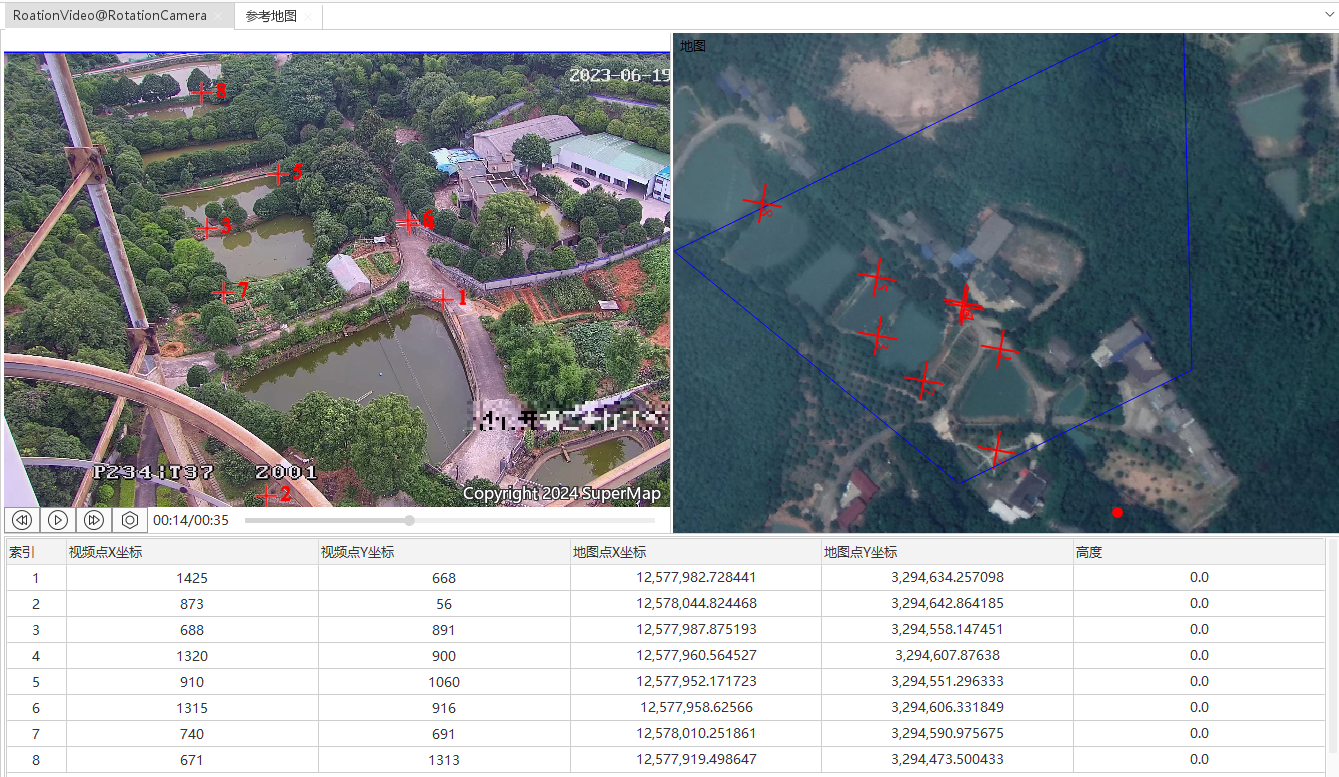The height and width of the screenshot is (777, 1339).
Task: Click the 高度 value in row 5
Action: 1199,682
